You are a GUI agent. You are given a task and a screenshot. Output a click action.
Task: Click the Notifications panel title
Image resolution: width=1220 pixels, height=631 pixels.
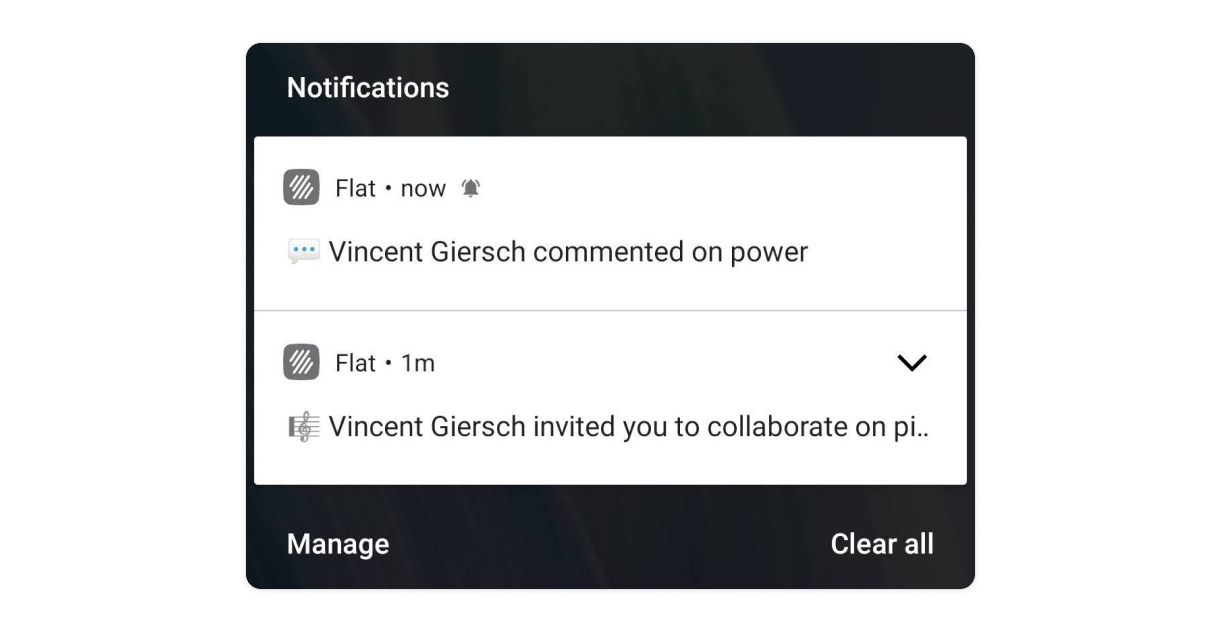368,88
